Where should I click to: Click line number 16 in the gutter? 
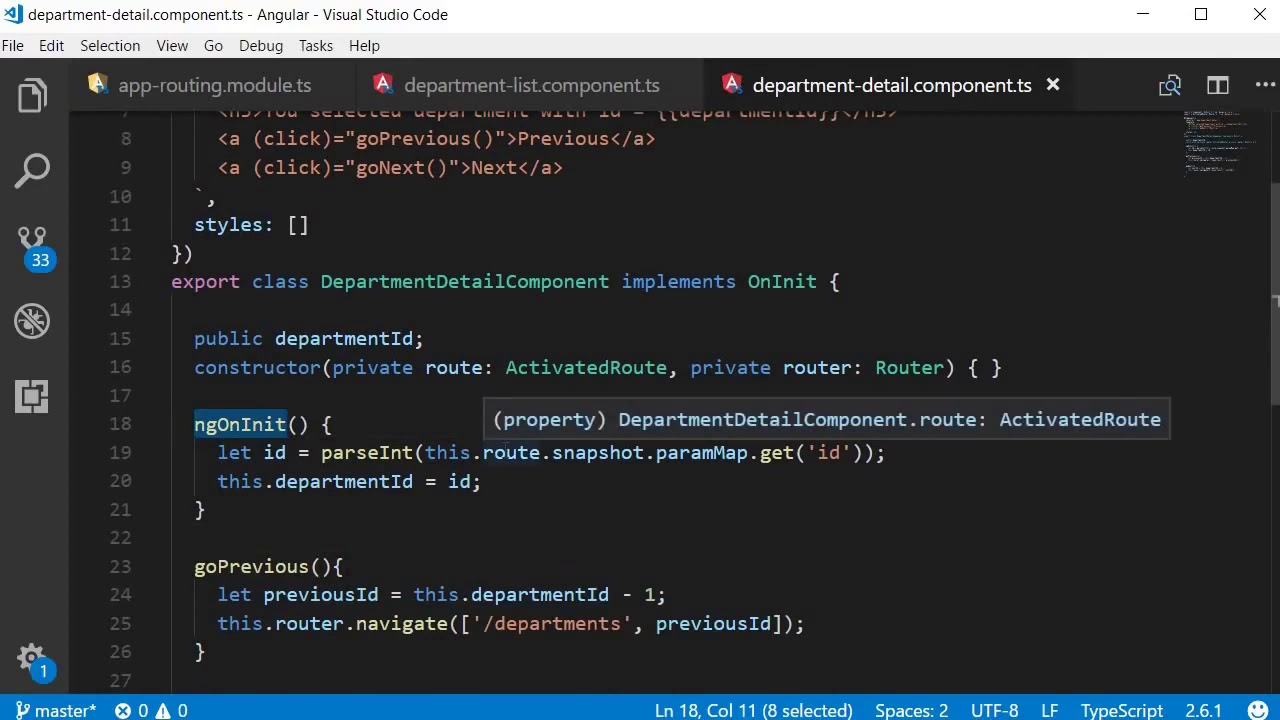coord(120,368)
